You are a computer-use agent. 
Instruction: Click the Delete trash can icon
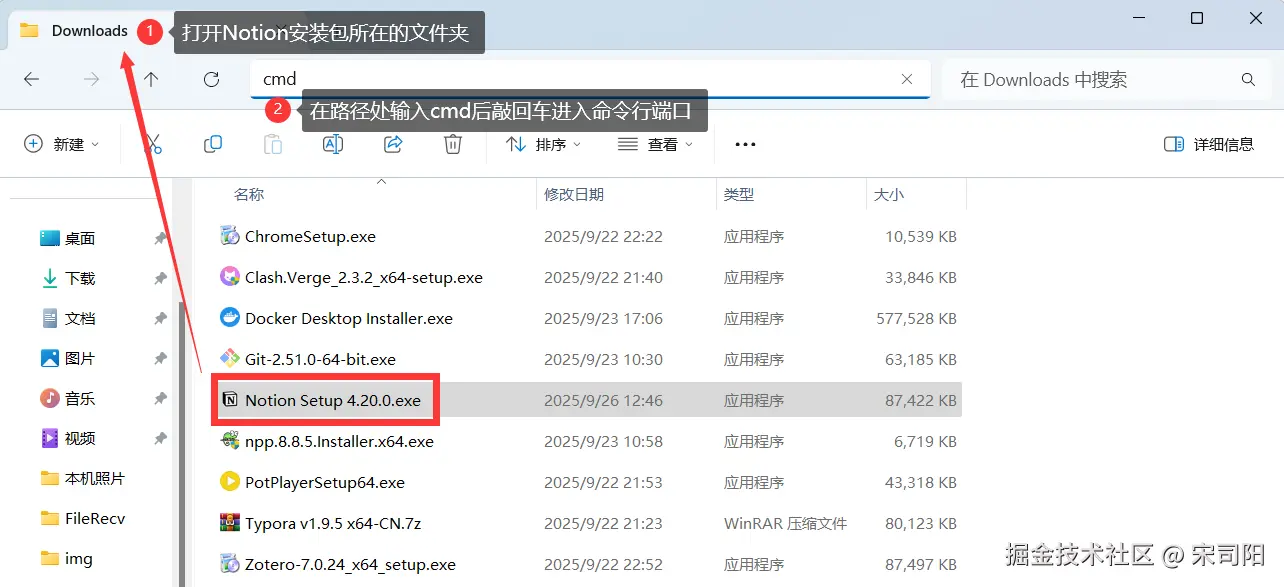(x=453, y=144)
